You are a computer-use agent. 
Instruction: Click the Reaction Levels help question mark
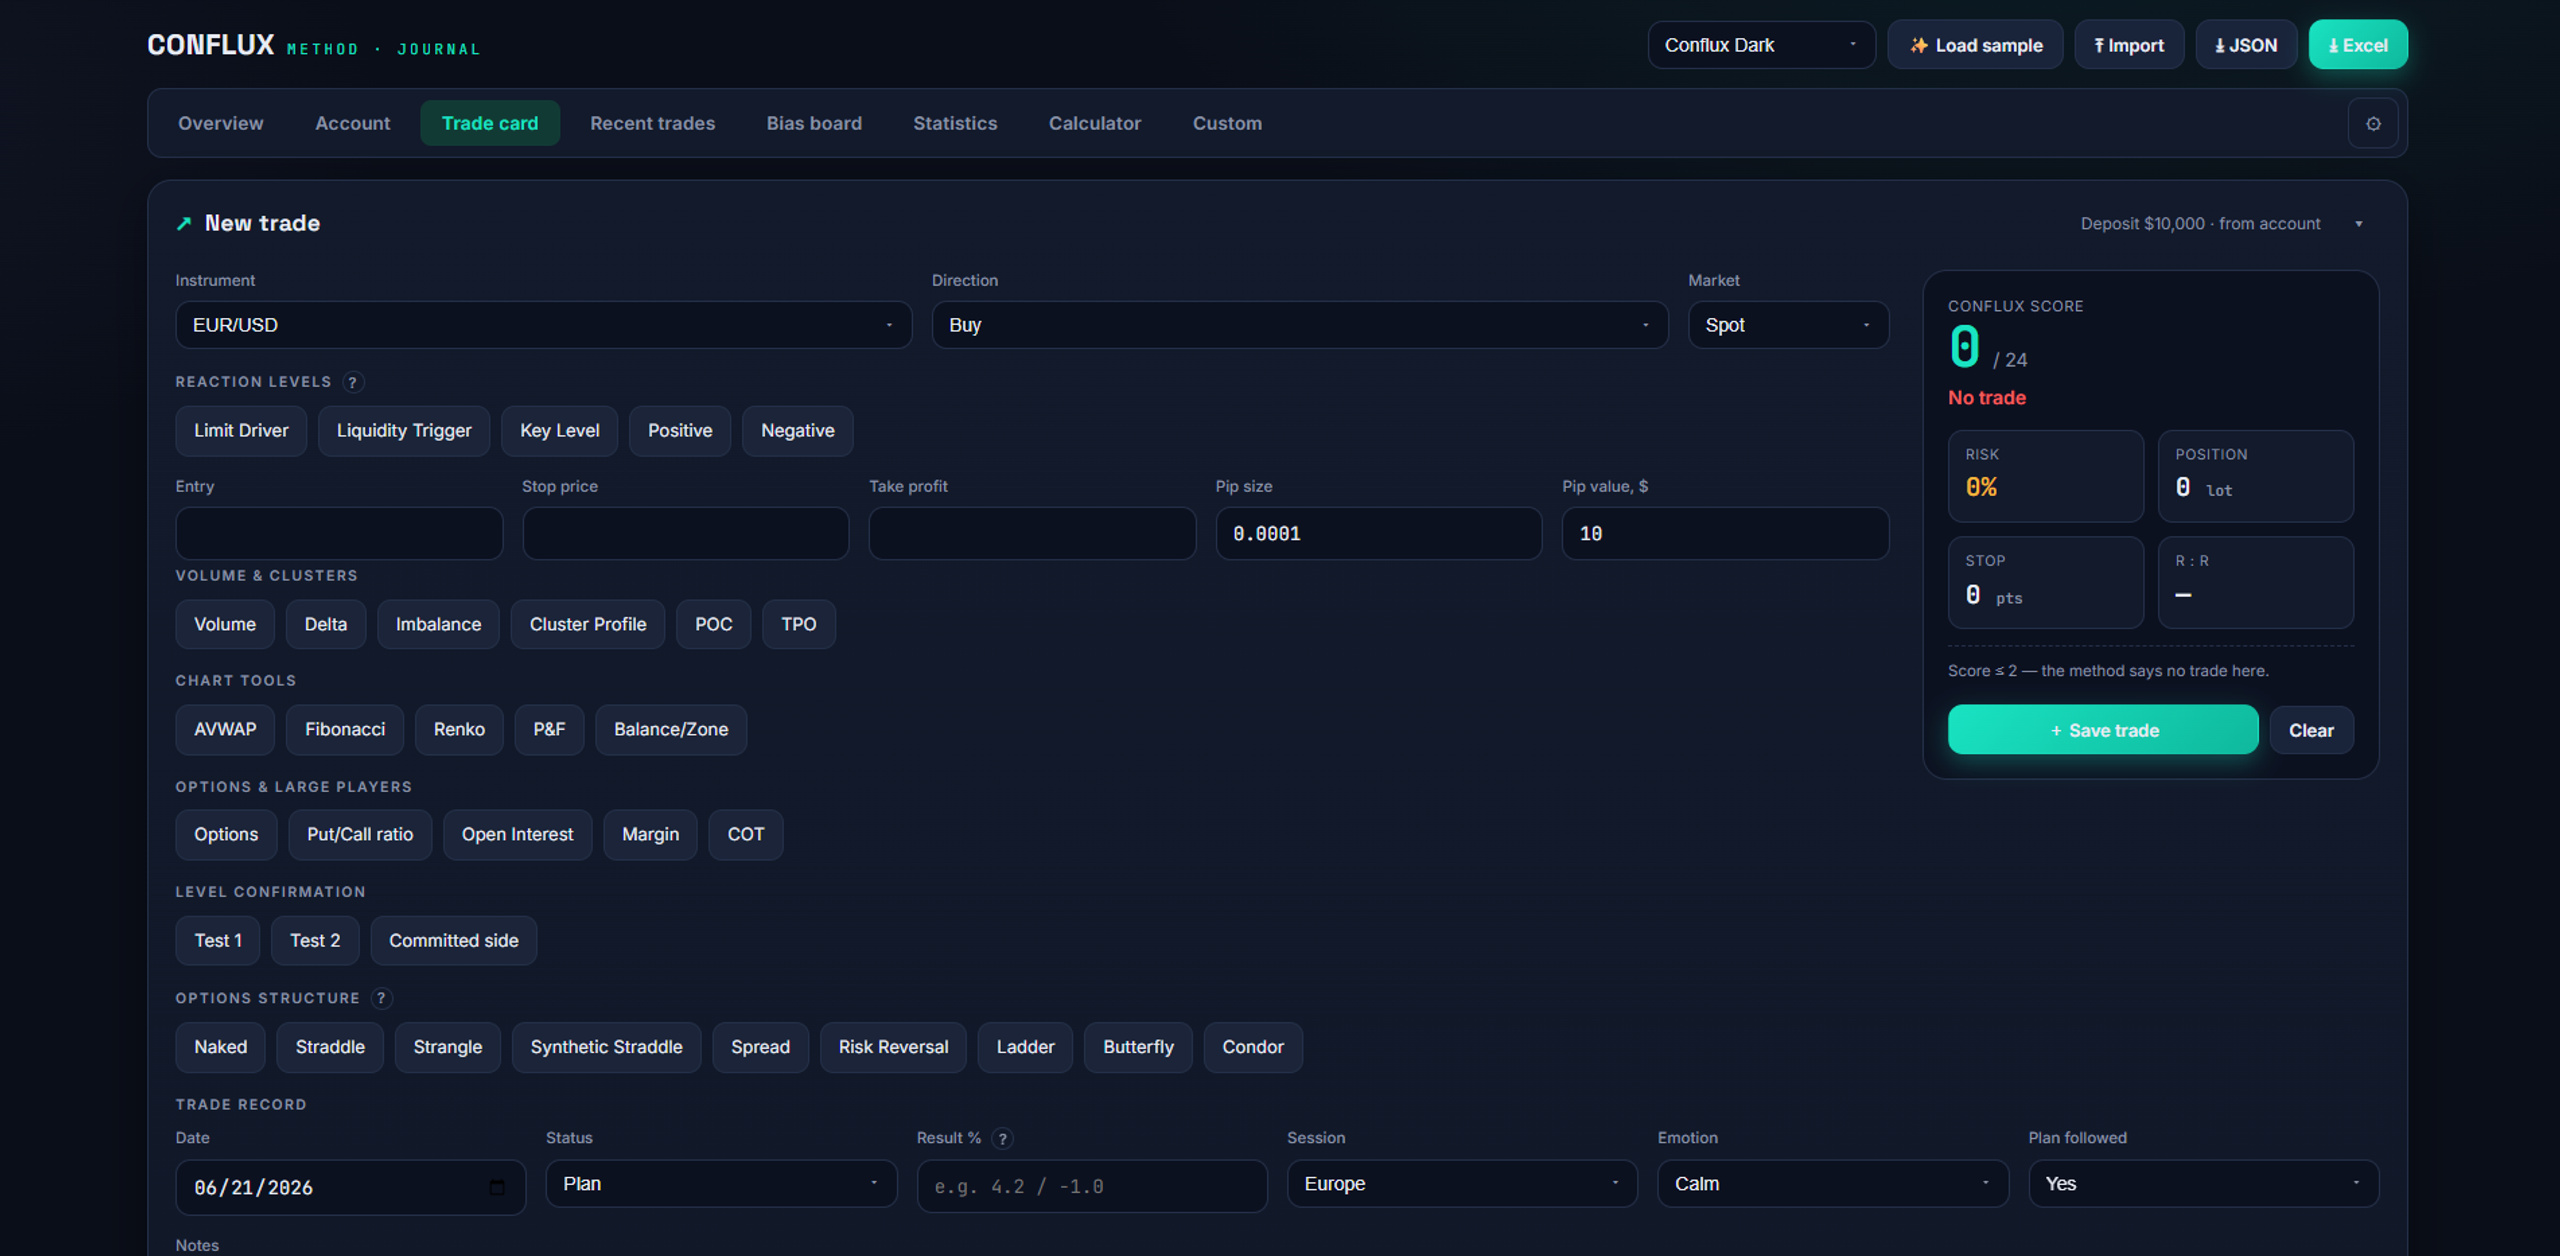click(x=352, y=382)
